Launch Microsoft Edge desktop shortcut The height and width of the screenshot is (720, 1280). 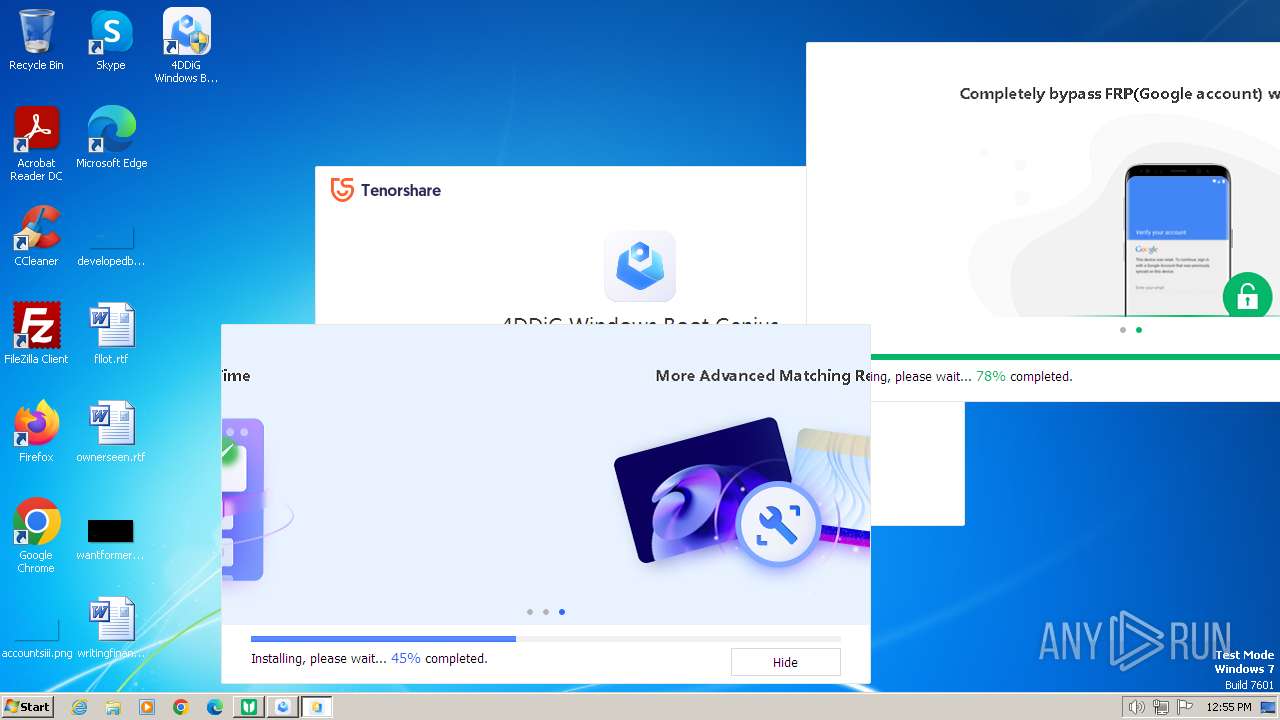point(111,138)
